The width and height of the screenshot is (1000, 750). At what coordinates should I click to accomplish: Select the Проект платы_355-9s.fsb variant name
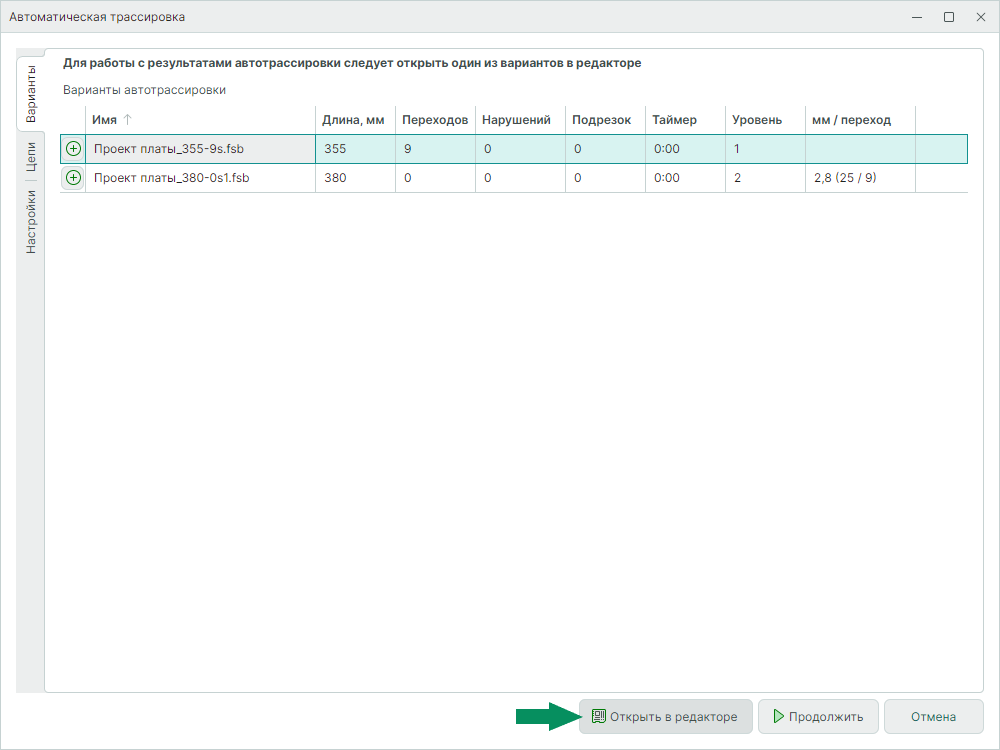(169, 149)
